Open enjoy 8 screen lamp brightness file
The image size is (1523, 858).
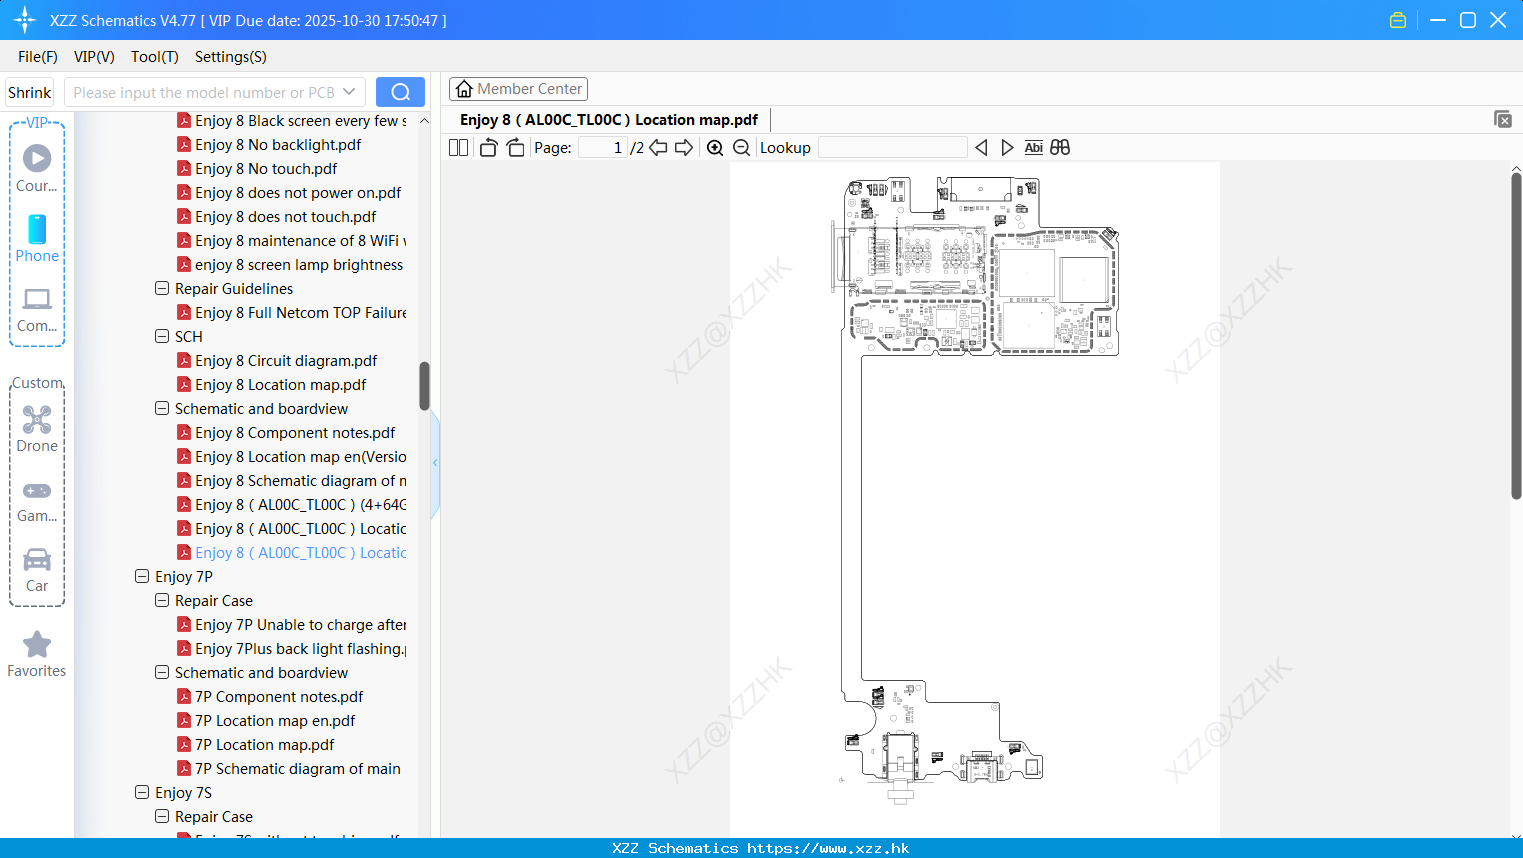click(x=299, y=264)
